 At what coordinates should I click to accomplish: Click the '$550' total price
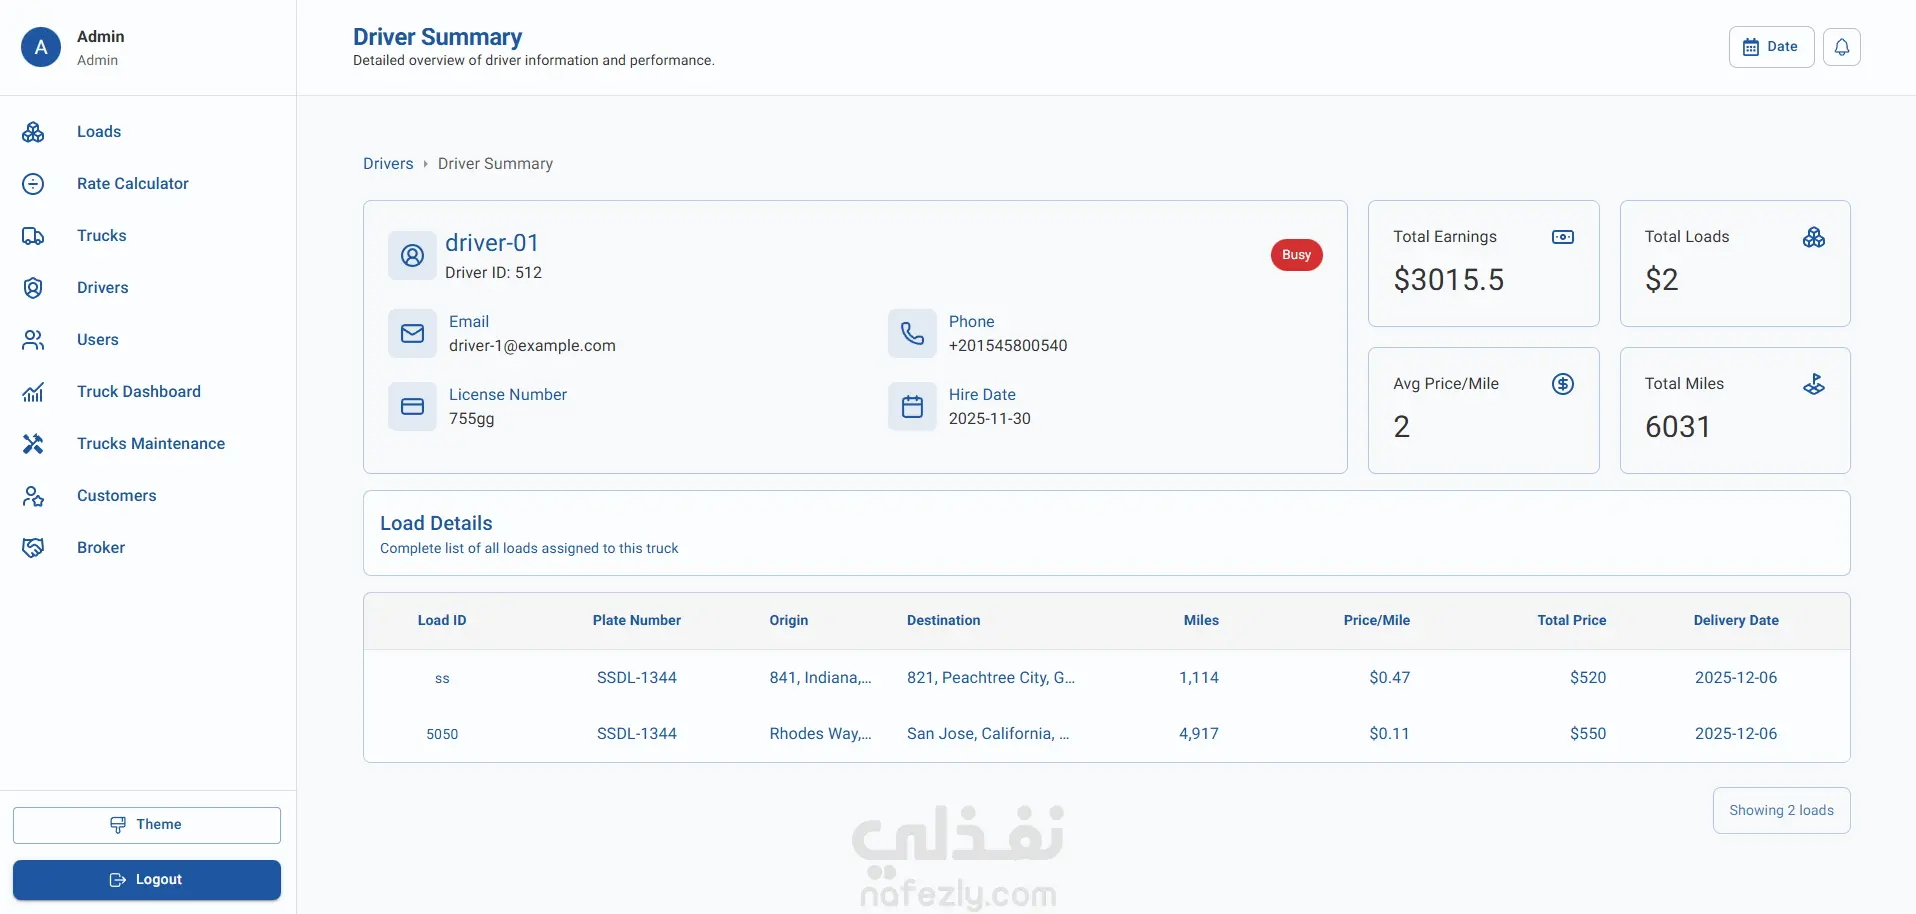pos(1588,734)
